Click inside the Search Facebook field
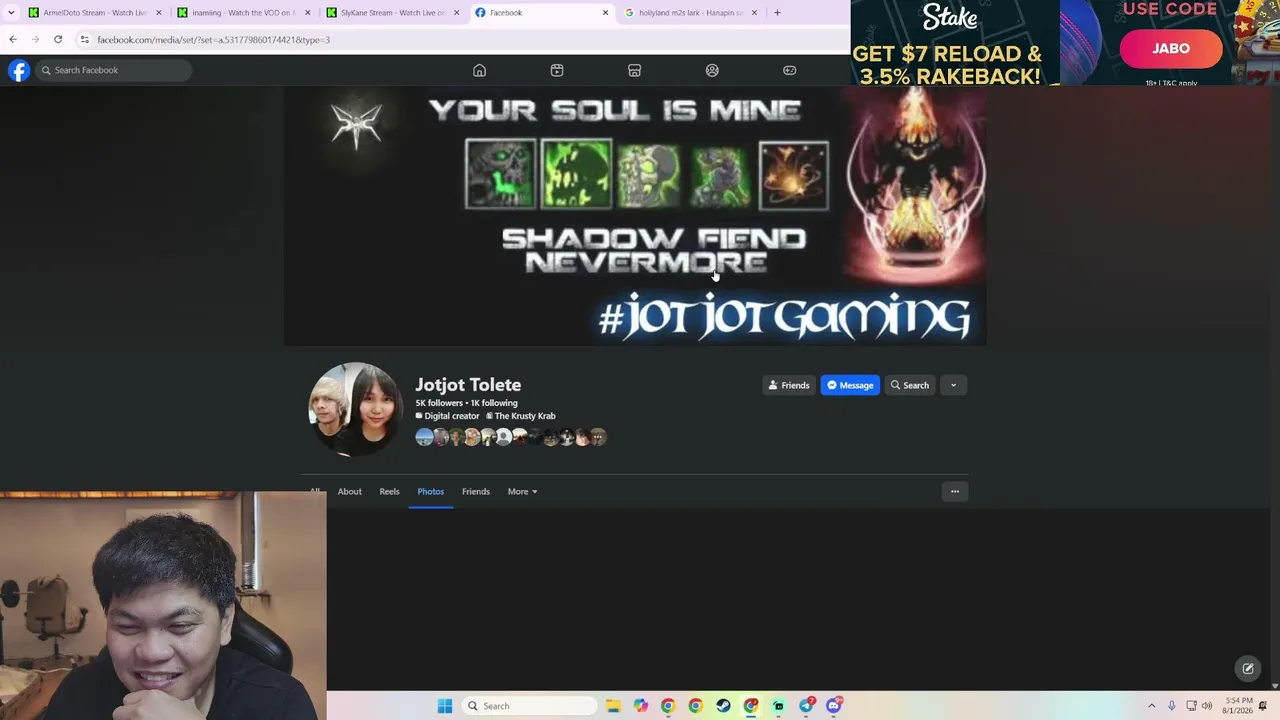Image resolution: width=1280 pixels, height=720 pixels. pyautogui.click(x=114, y=70)
